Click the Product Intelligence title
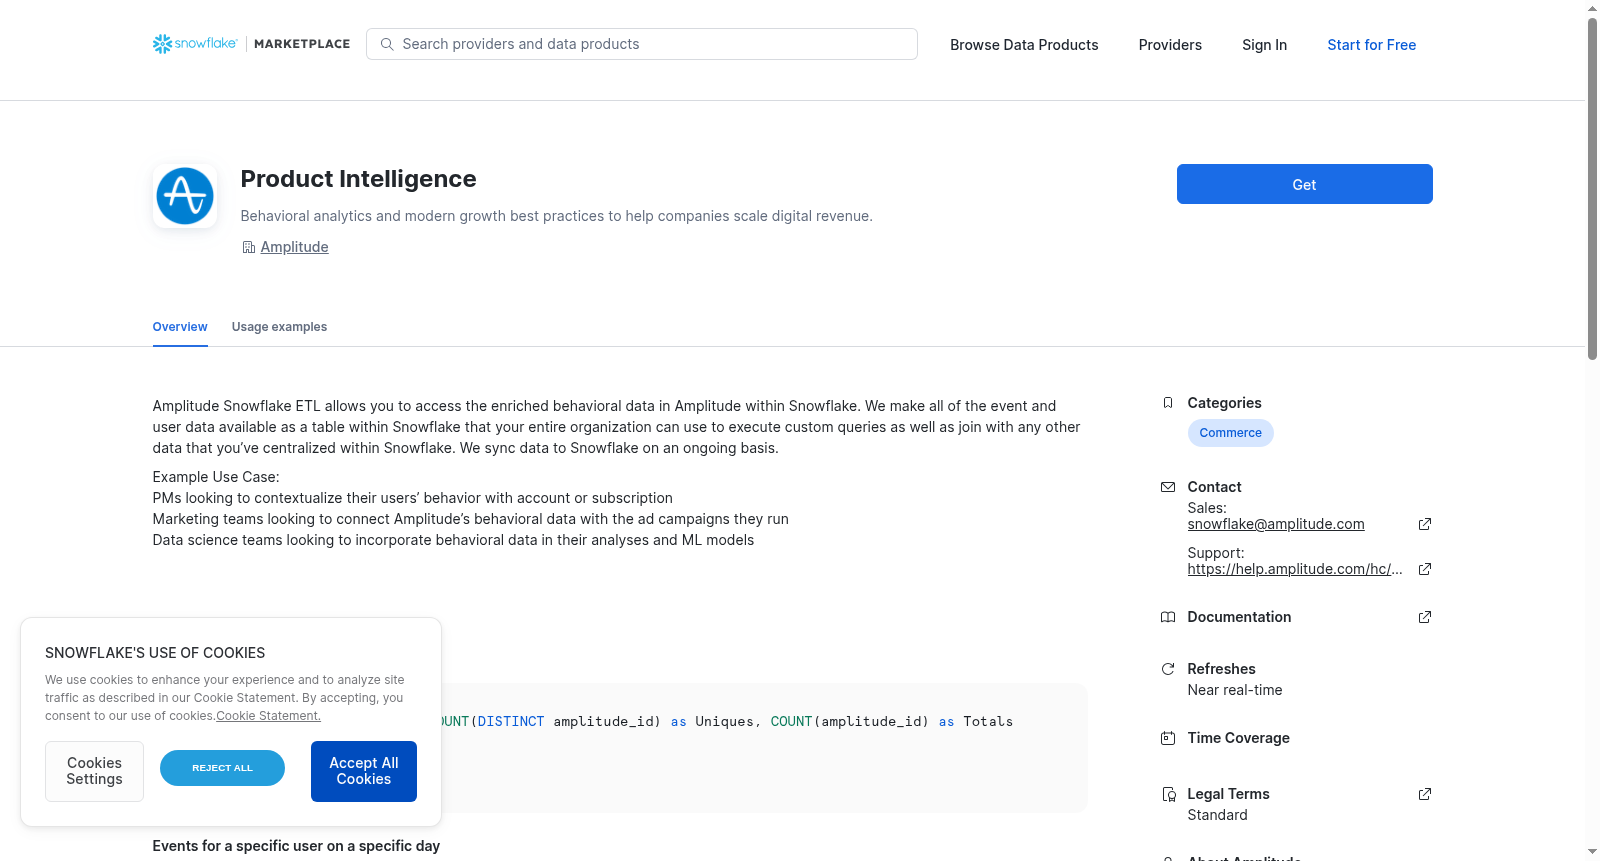The image size is (1600, 861). [x=358, y=179]
